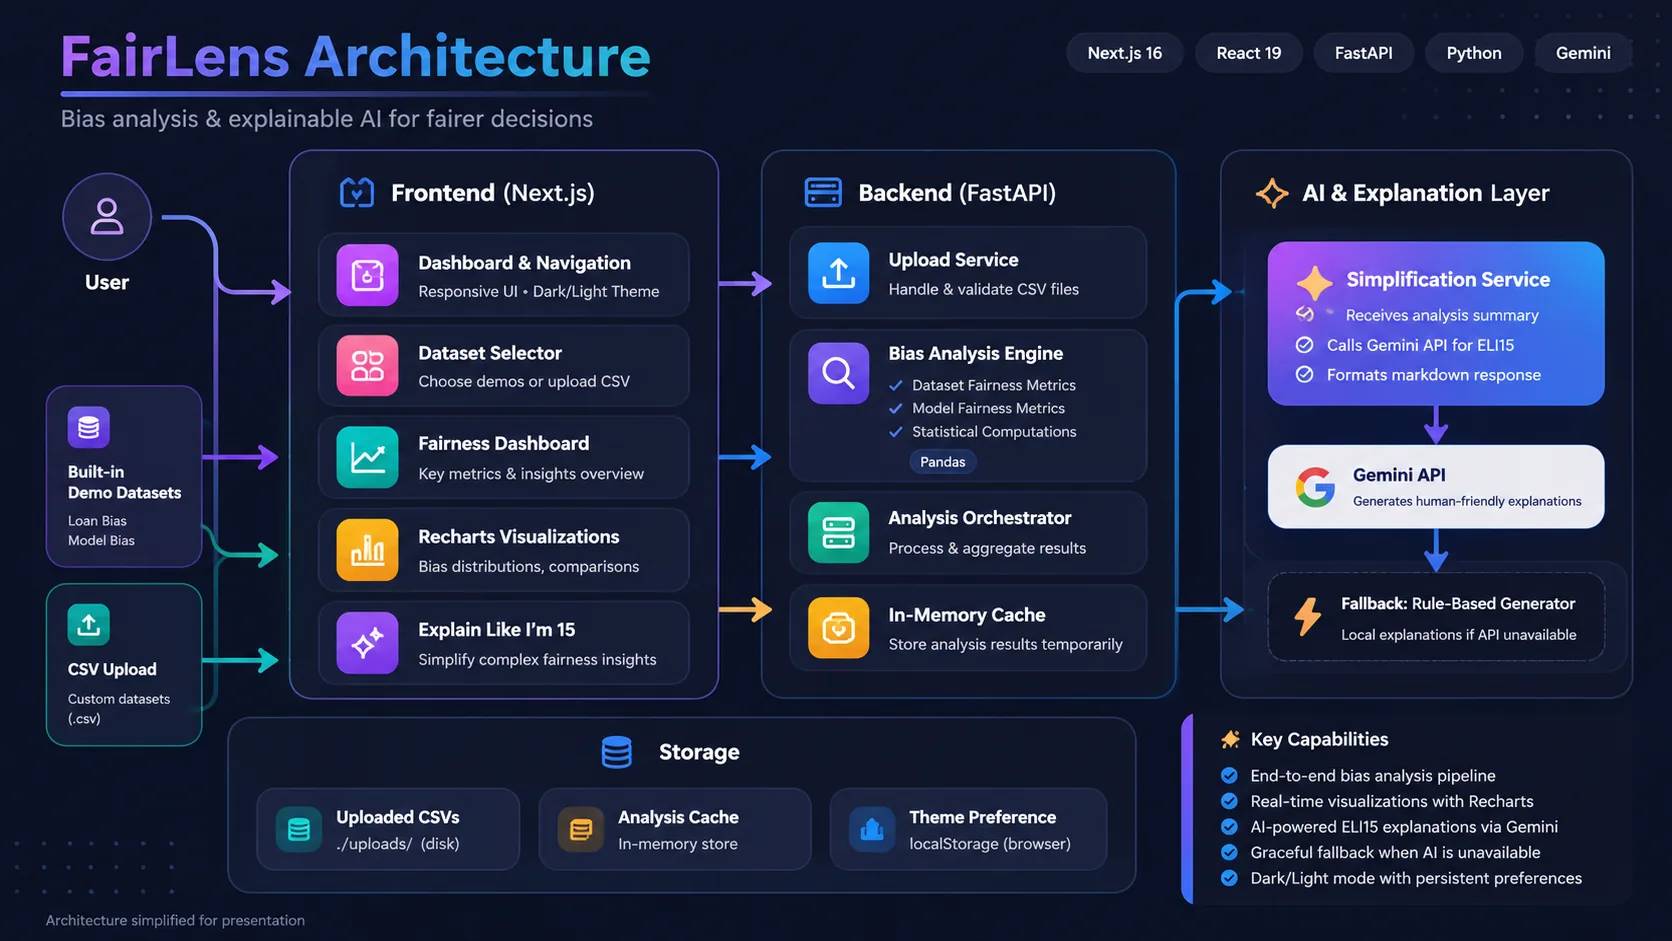
Task: Click the Storage database icon
Action: point(617,752)
